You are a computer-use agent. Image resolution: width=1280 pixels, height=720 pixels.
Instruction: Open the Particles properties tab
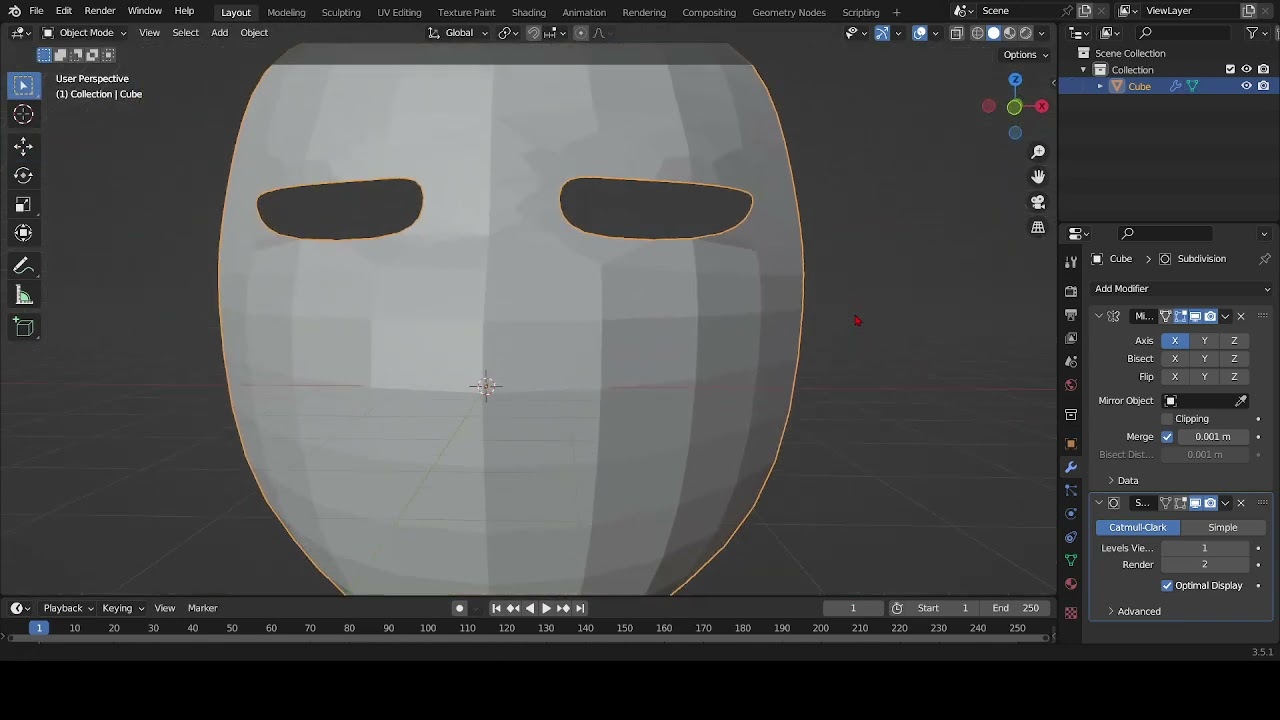(1071, 490)
